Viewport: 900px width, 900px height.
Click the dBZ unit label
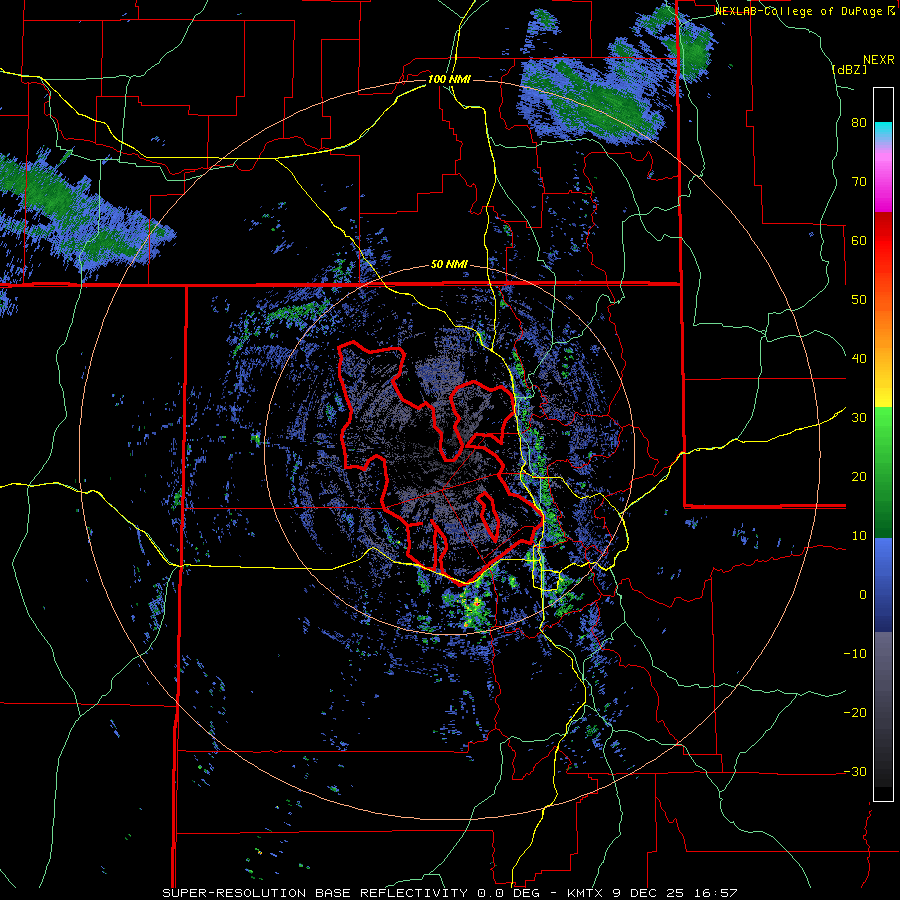point(849,69)
